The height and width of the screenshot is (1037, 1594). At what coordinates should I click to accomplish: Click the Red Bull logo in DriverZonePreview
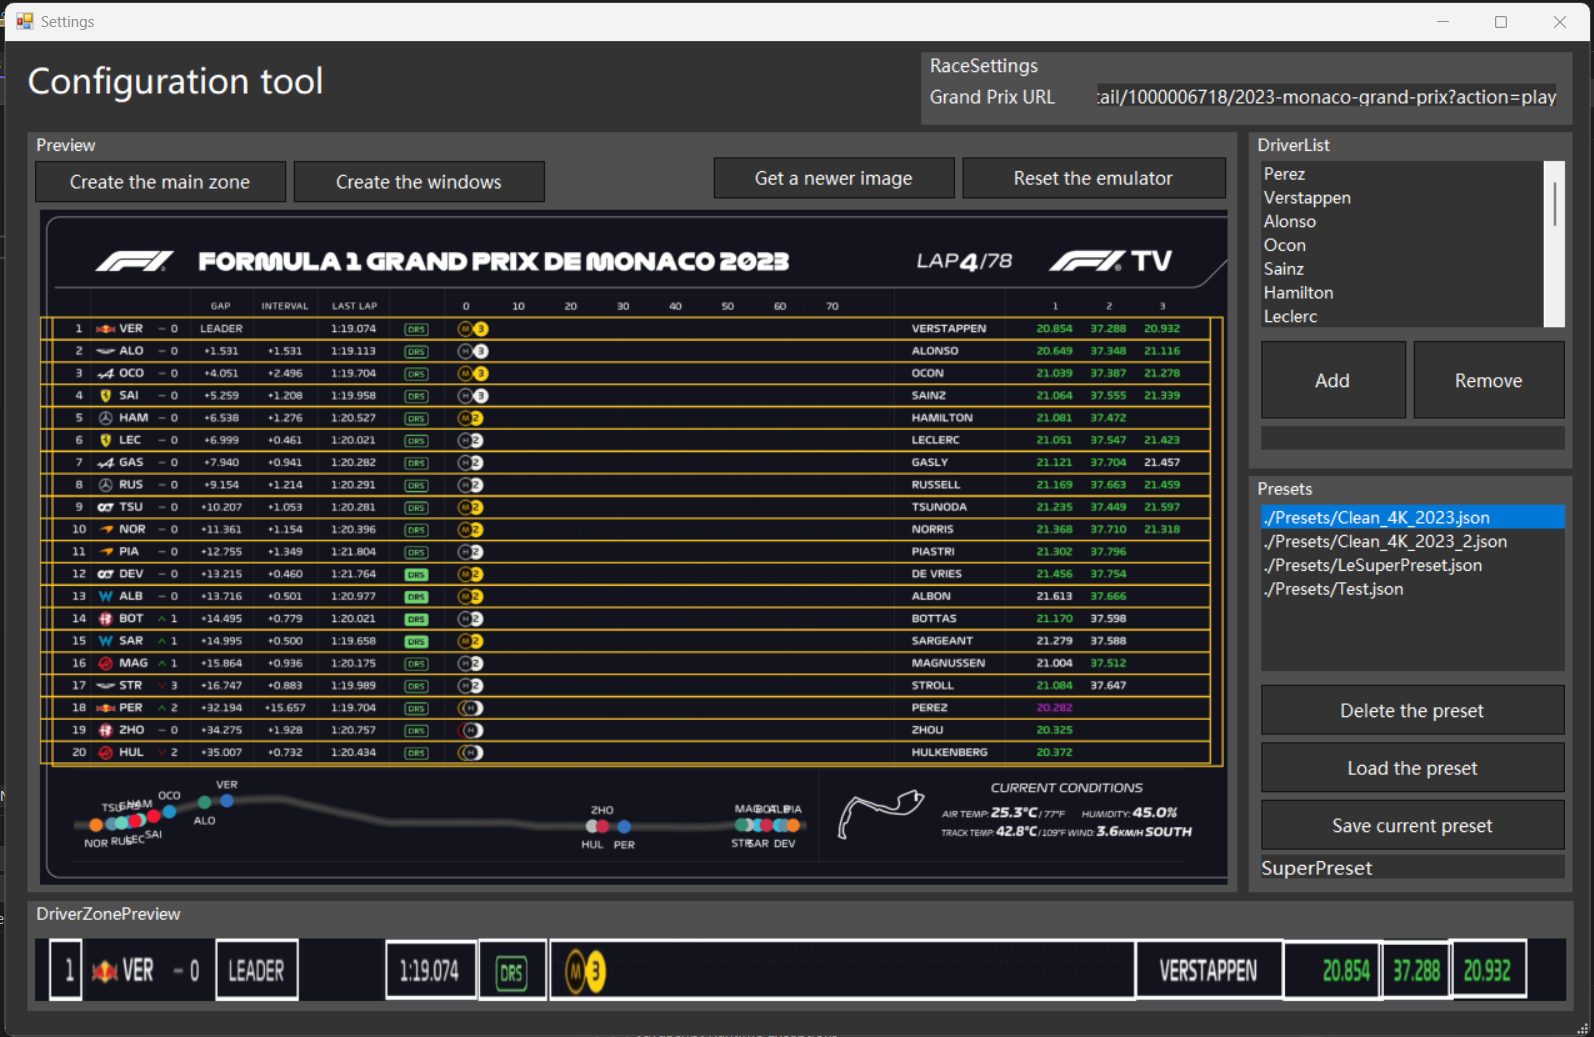point(104,971)
